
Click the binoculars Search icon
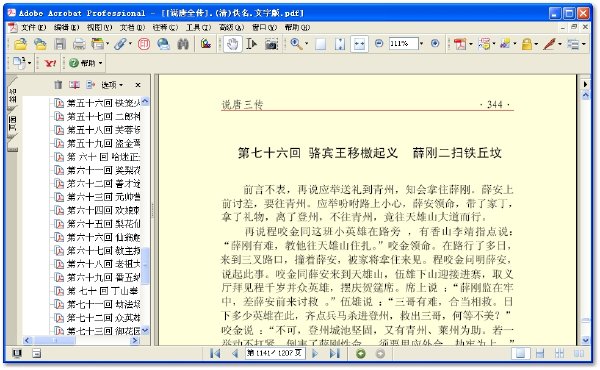coord(183,44)
